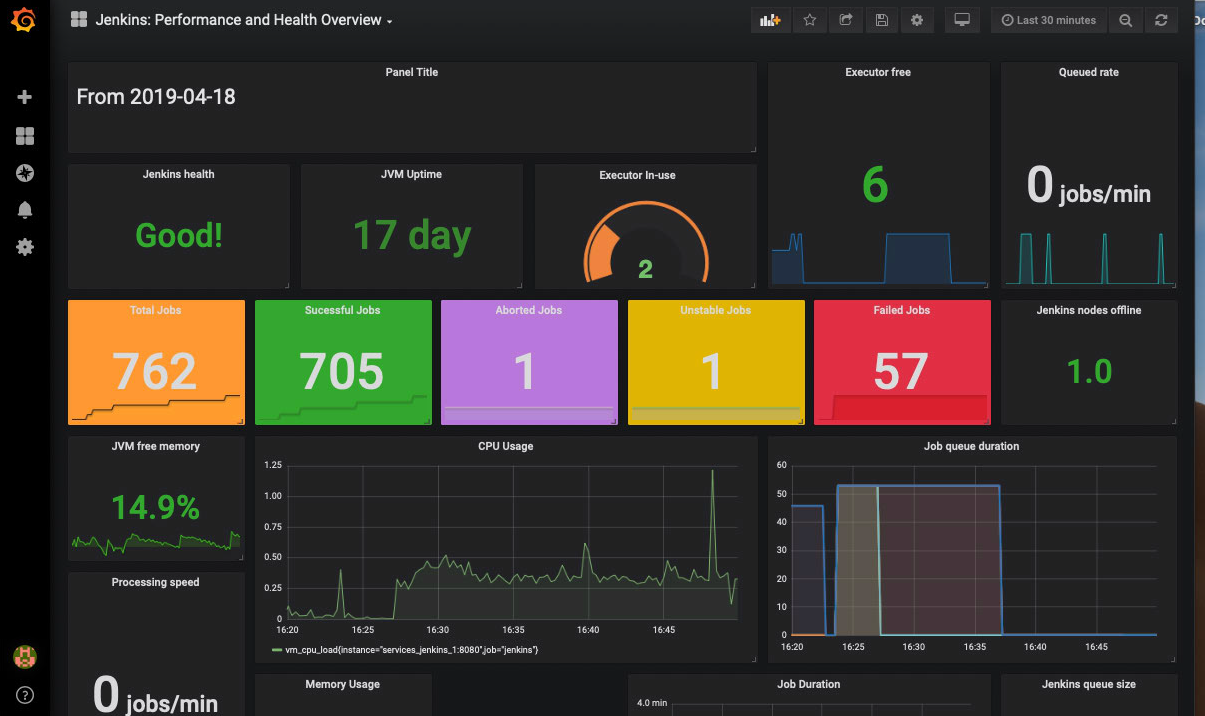This screenshot has height=716, width=1205.
Task: Open the Grafana home logo
Action: coord(24,20)
